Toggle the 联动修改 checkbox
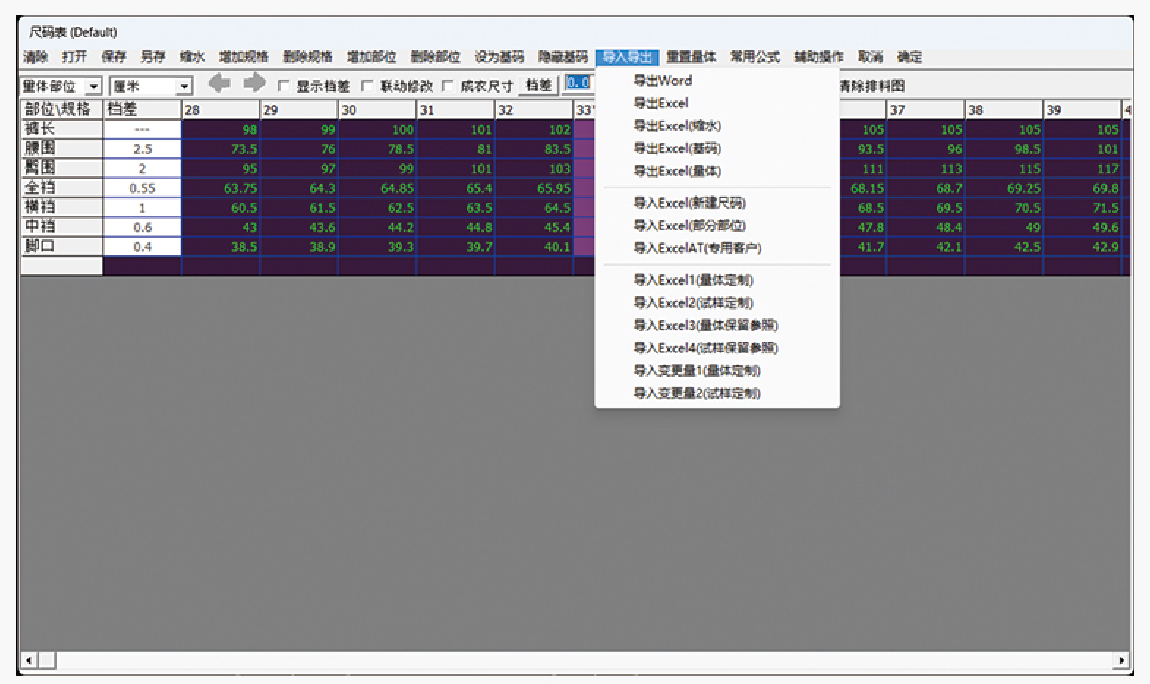This screenshot has height=684, width=1150. 367,87
